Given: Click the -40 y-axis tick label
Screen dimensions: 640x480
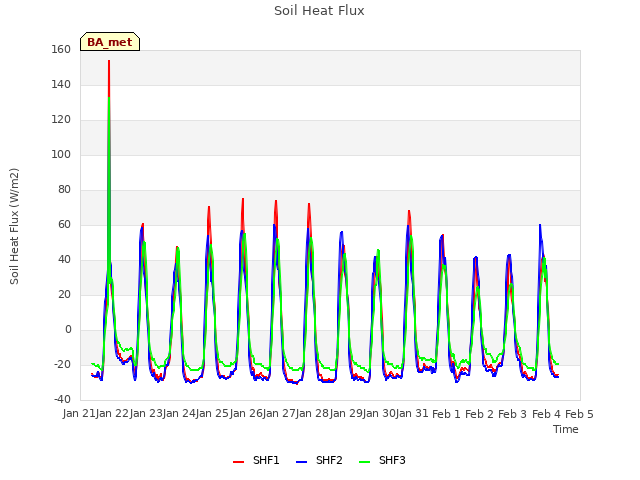Looking at the screenshot, I should coord(62,400).
